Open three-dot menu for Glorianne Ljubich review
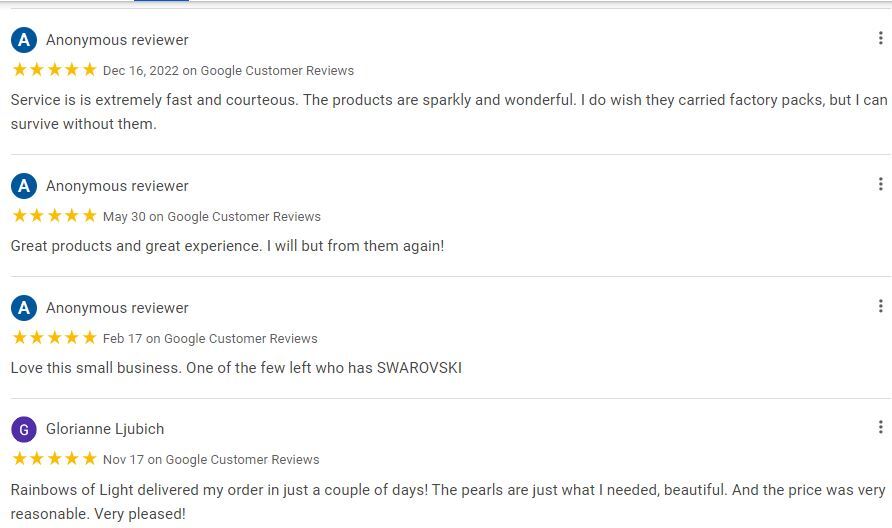892x528 pixels. (880, 427)
